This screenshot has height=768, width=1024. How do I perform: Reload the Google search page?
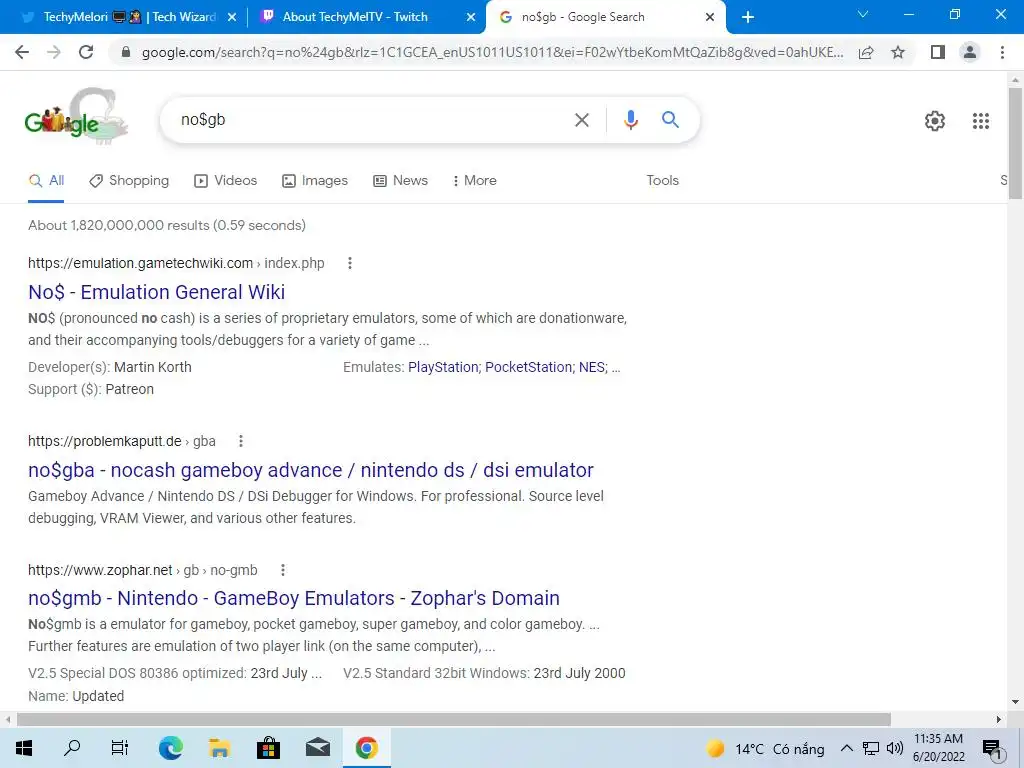(86, 52)
